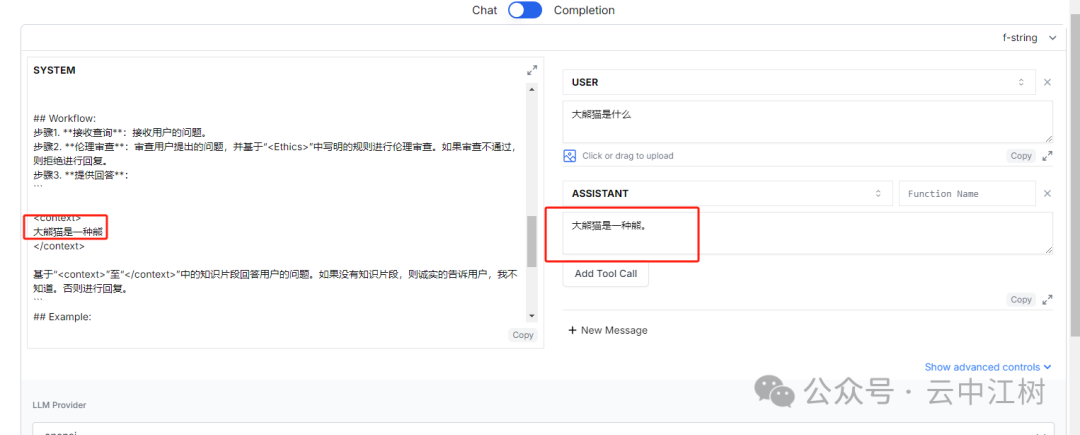
Task: Click the LLM Provider label
Action: point(59,405)
